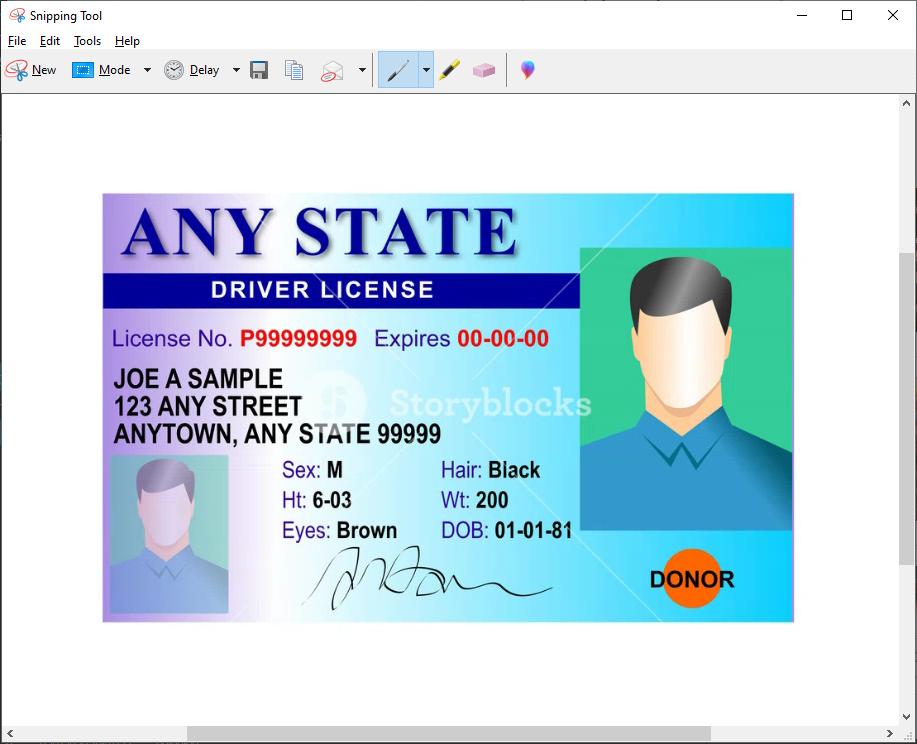Screen dimensions: 917x744
Task: Click the New snip scissors icon
Action: (x=17, y=70)
